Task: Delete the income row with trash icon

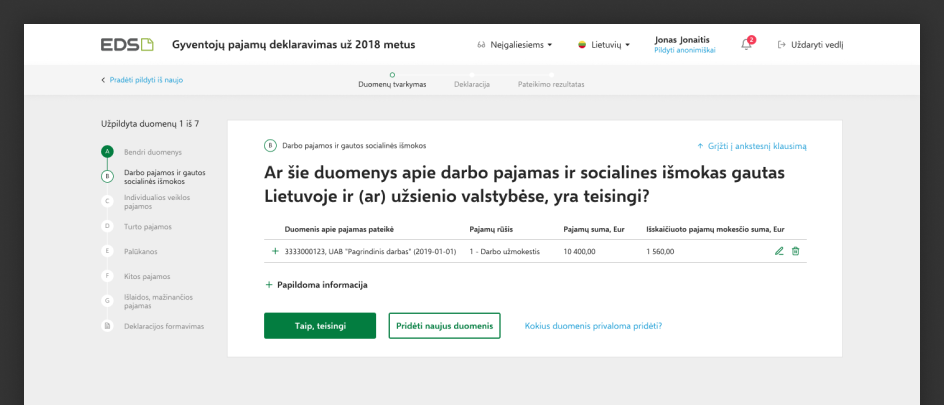Action: 796,251
